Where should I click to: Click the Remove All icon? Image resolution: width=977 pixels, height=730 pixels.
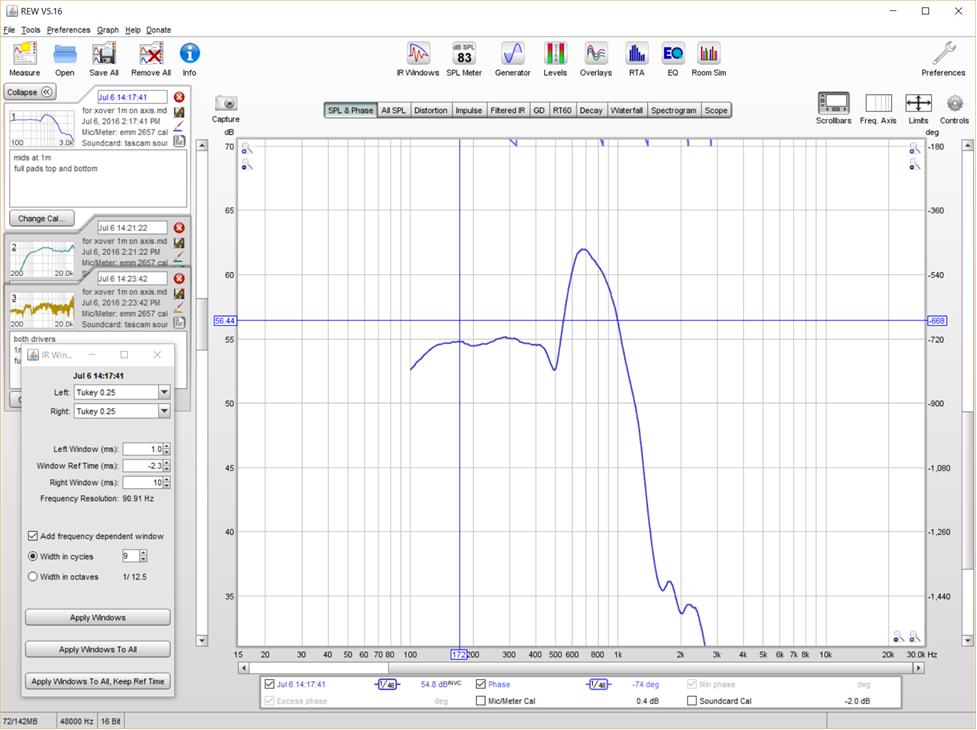click(151, 59)
